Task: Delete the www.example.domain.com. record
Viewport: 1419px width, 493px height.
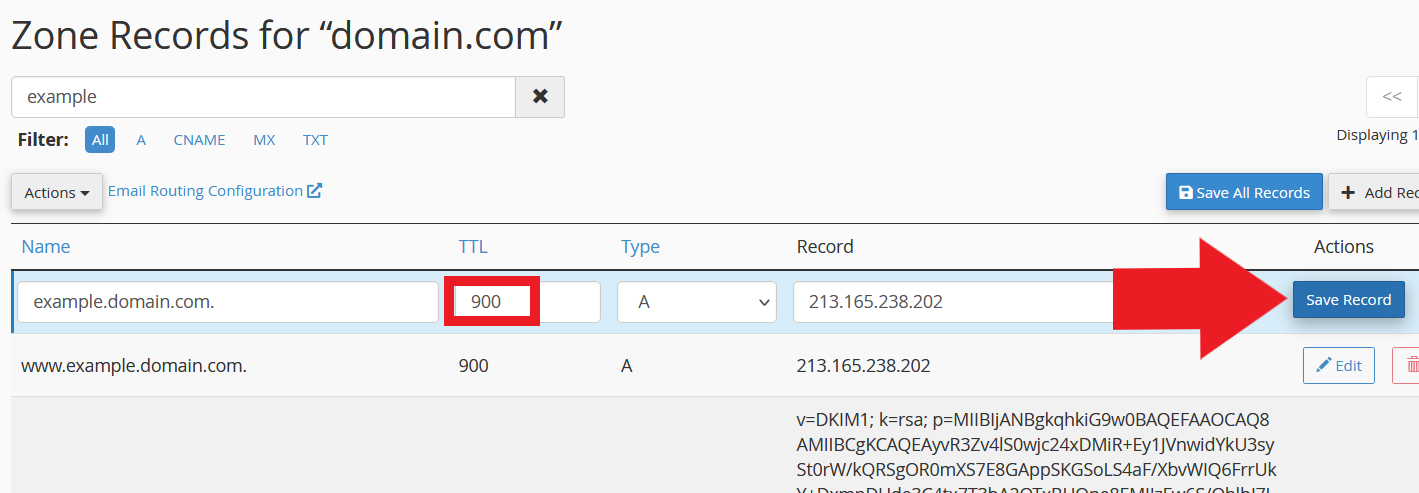Action: click(1407, 365)
